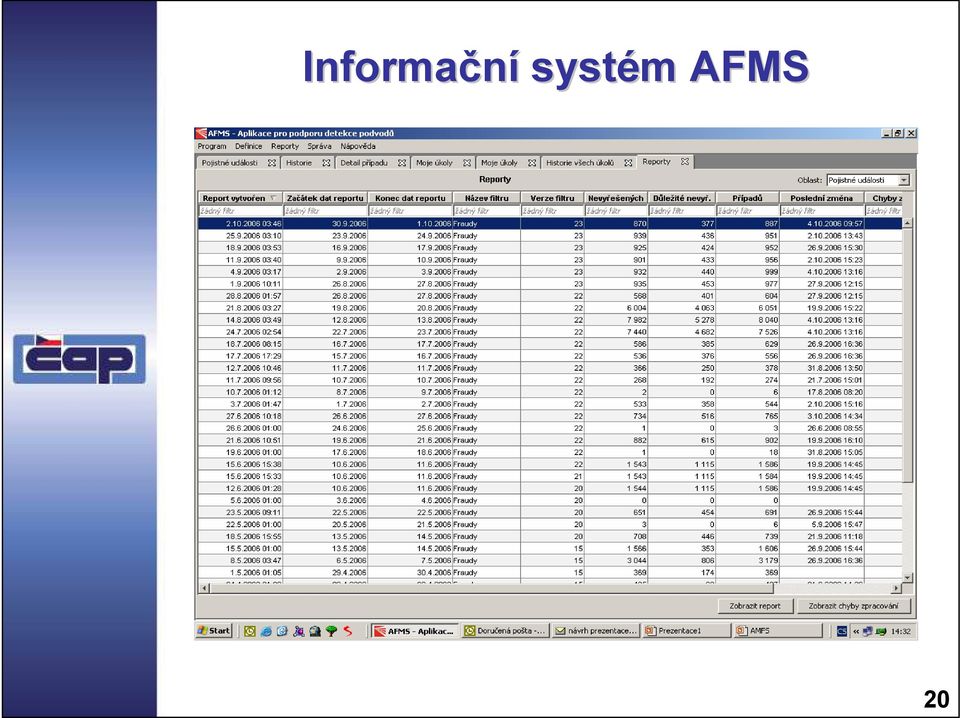The image size is (960, 718).
Task: Switch to Doručená pošta taskbar window
Action: pos(504,630)
